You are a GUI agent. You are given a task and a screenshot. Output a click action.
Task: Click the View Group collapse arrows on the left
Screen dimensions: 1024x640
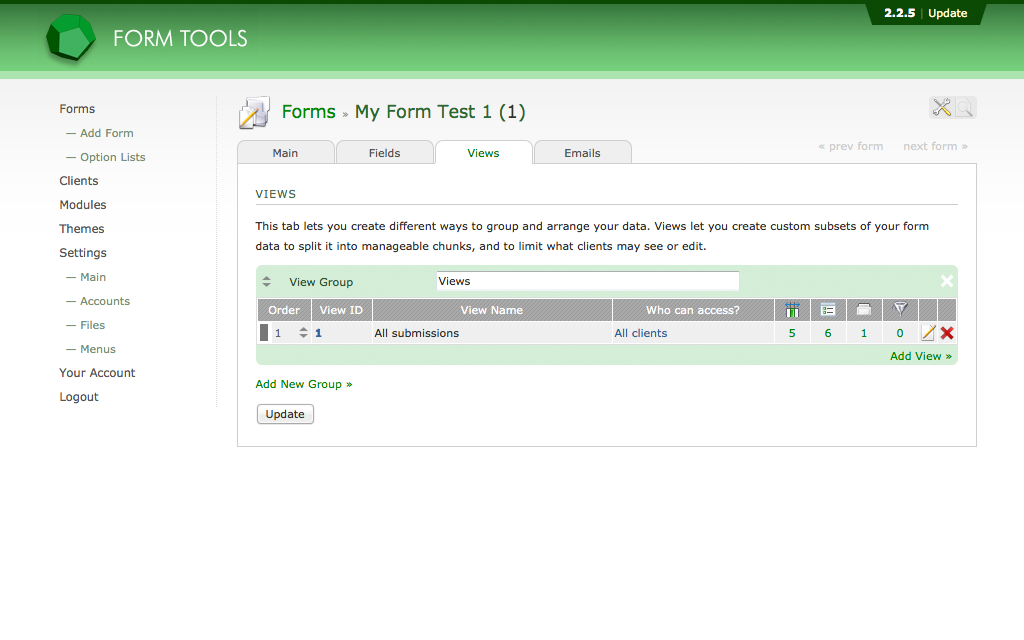pos(266,281)
